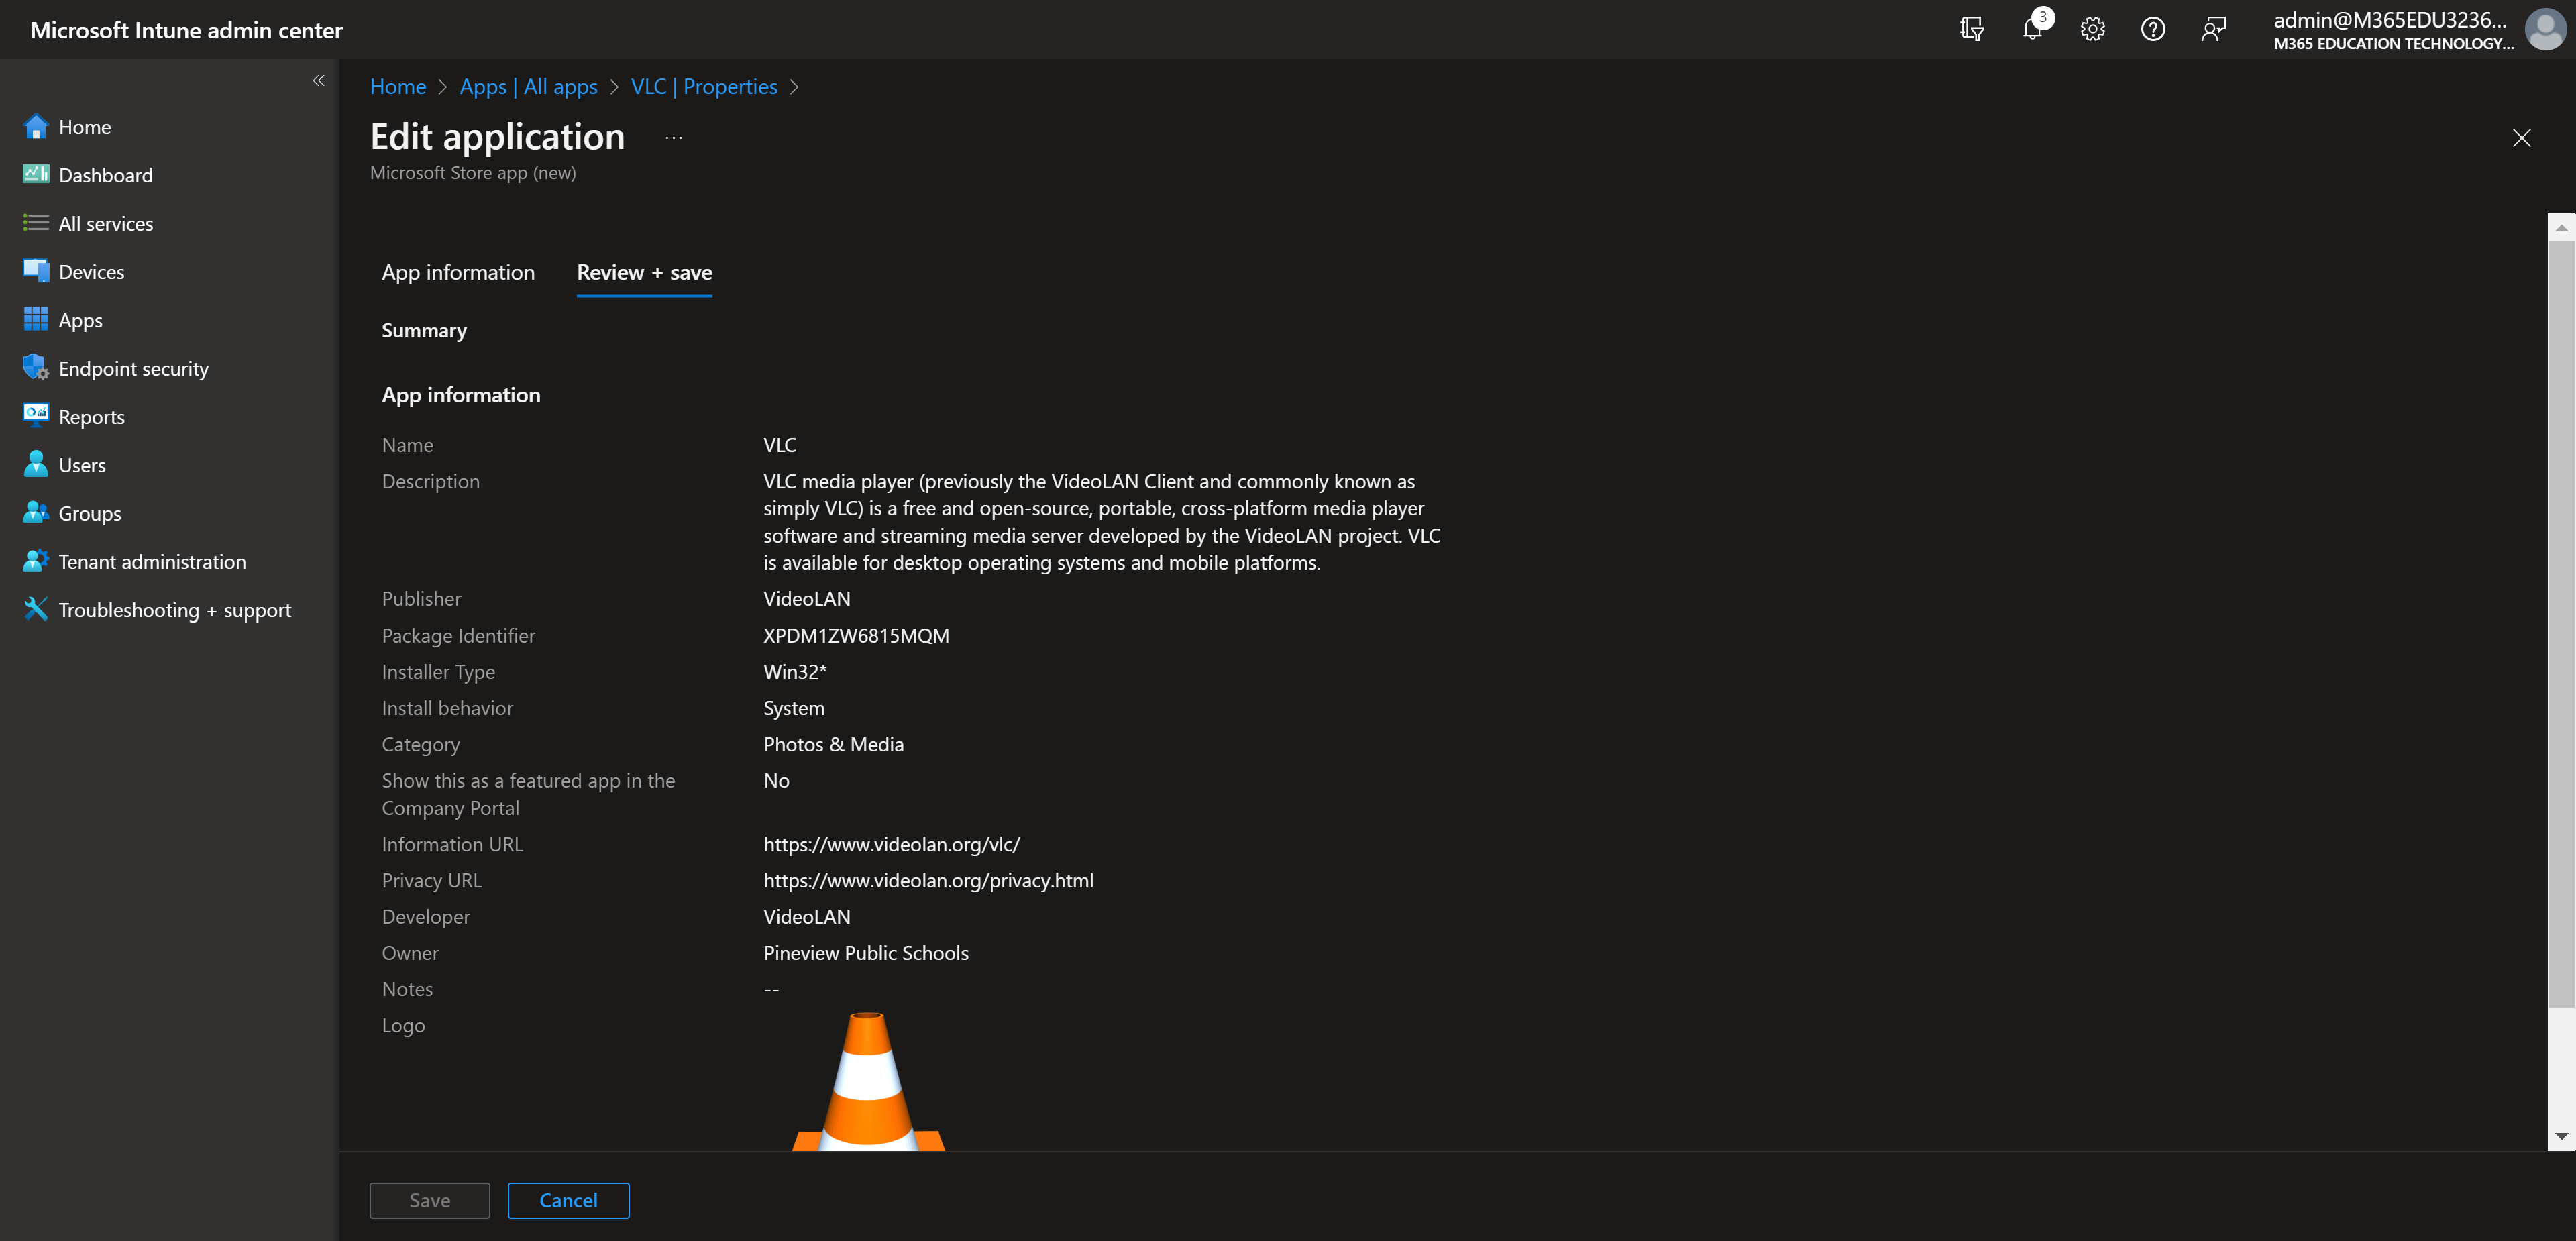
Task: Open the ellipsis menu next to Edit application
Action: click(674, 138)
